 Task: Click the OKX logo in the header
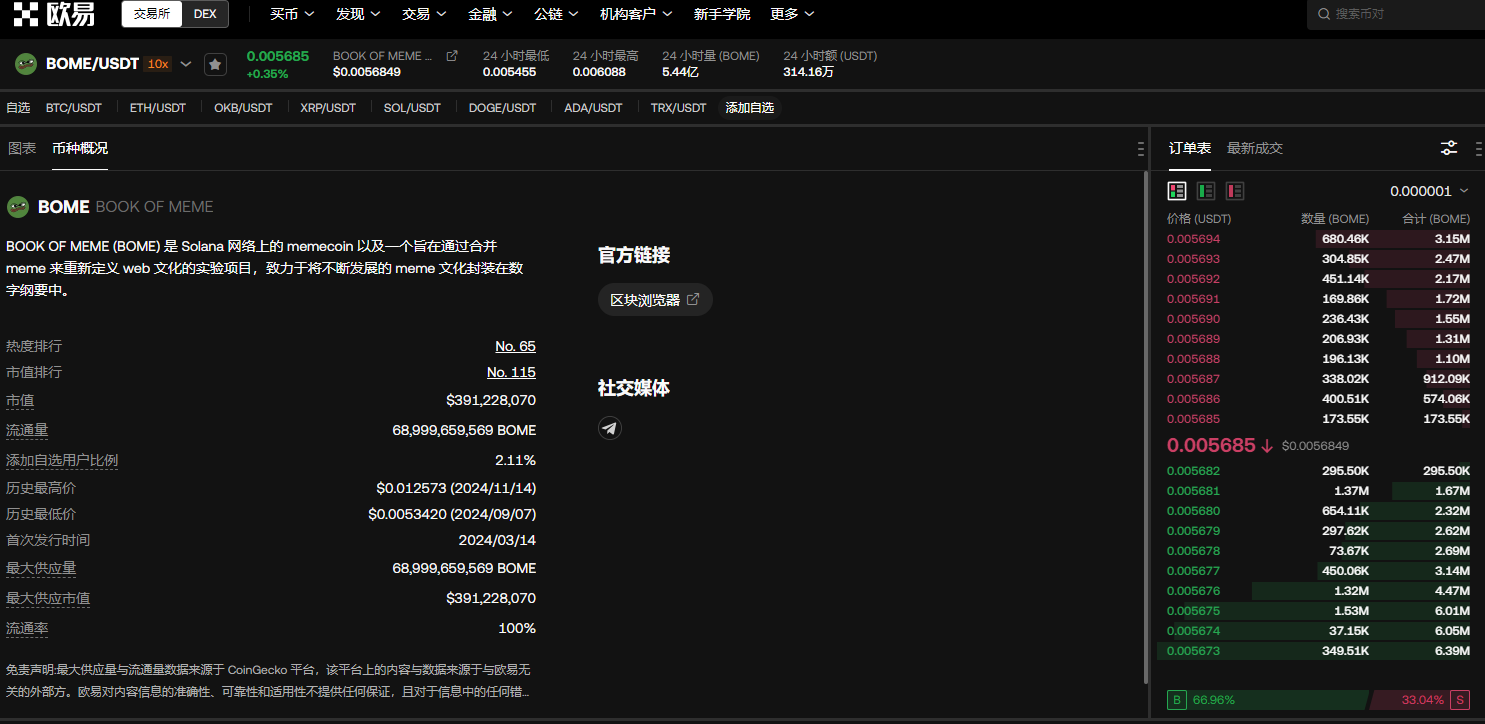click(x=54, y=14)
